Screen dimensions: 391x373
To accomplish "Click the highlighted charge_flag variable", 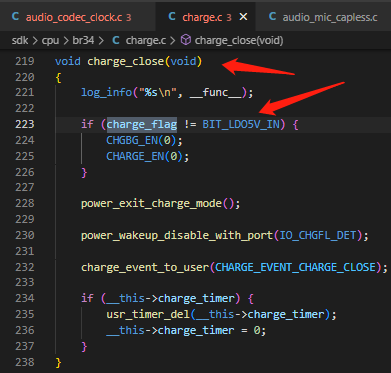I will (x=142, y=124).
